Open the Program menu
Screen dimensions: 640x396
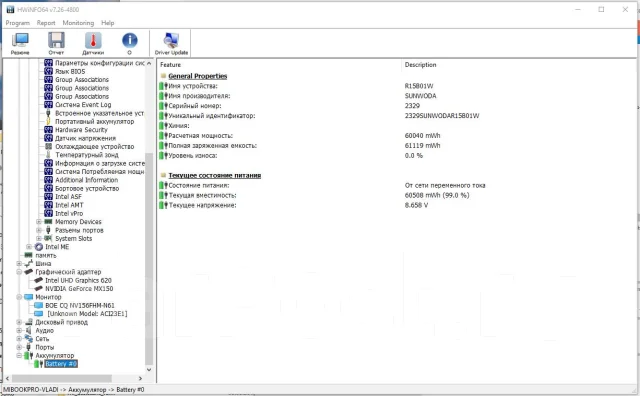coord(18,23)
